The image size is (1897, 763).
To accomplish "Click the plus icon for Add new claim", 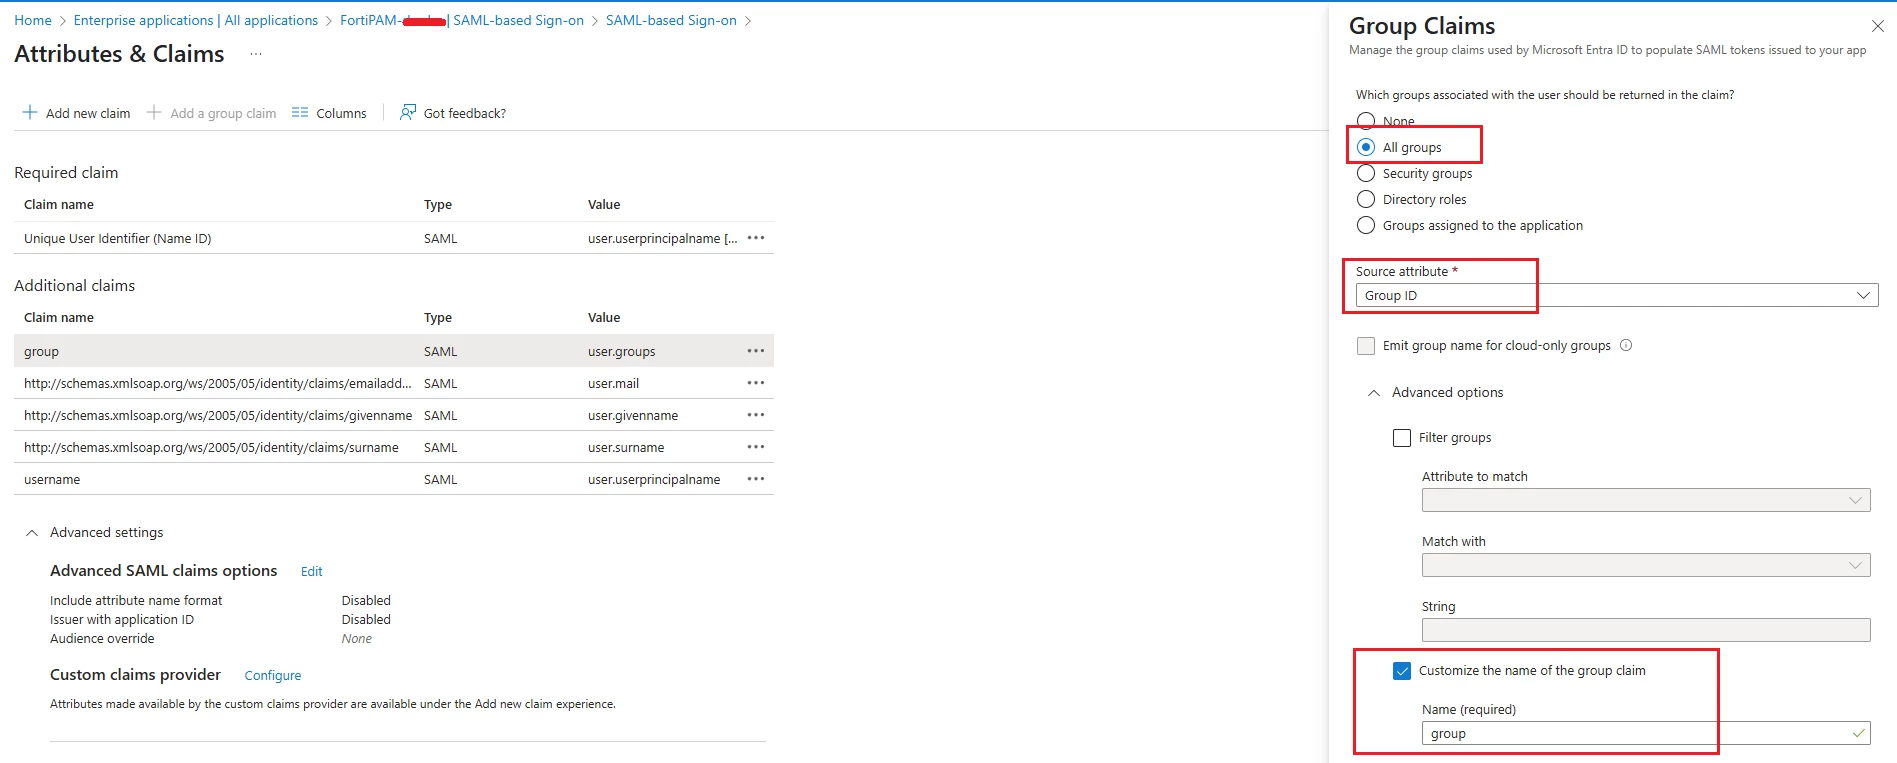I will pos(30,112).
